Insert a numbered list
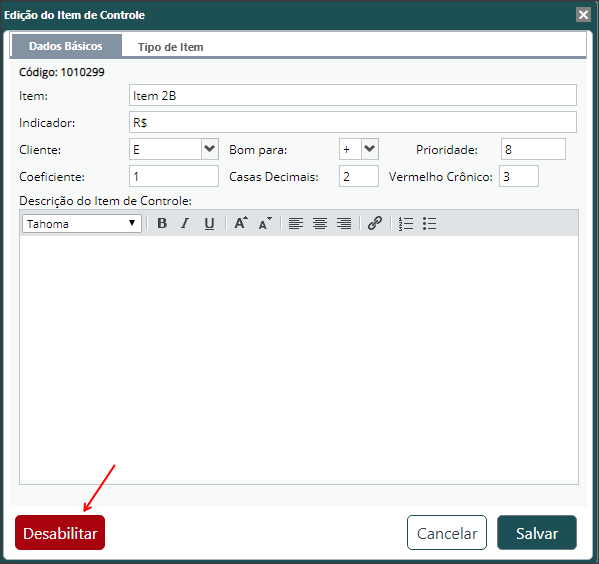Image resolution: width=599 pixels, height=564 pixels. point(406,223)
